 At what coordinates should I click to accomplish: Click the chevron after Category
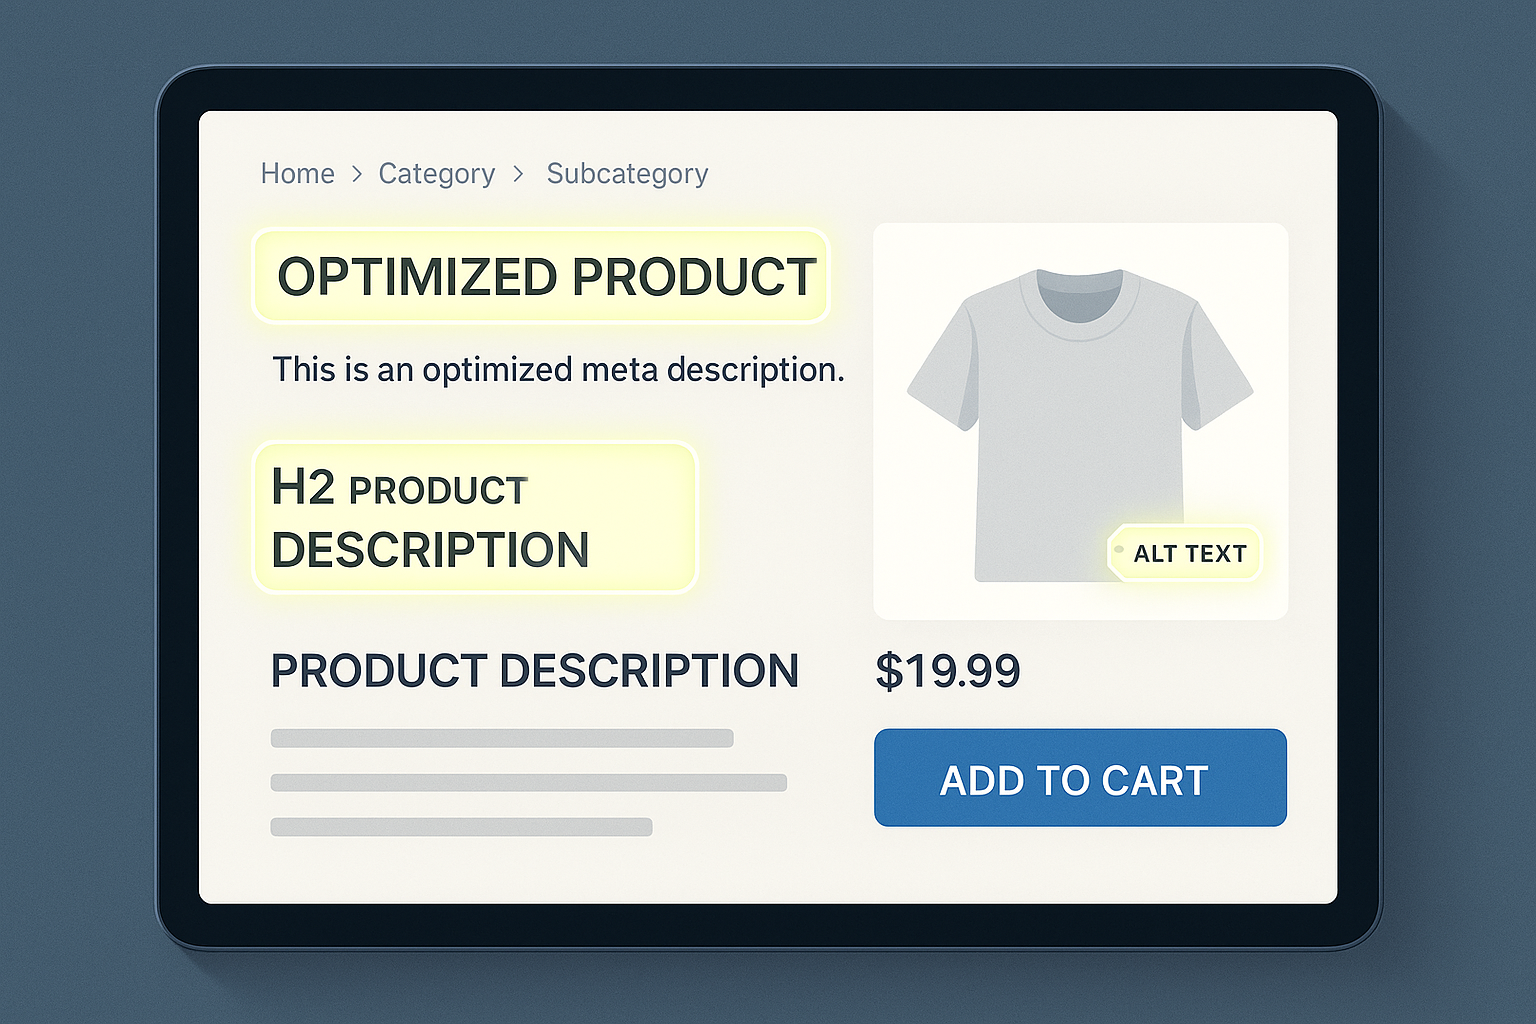pyautogui.click(x=518, y=174)
